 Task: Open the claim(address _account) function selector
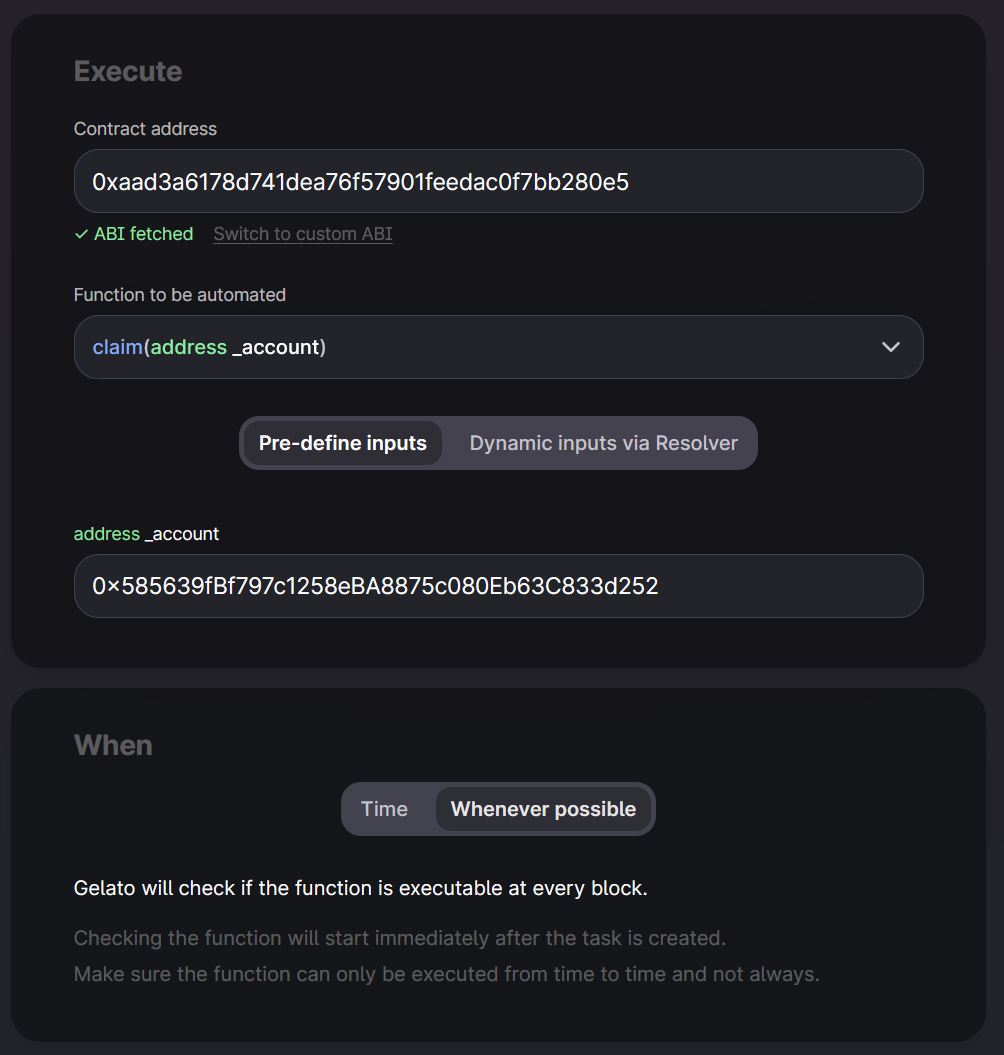click(480, 347)
